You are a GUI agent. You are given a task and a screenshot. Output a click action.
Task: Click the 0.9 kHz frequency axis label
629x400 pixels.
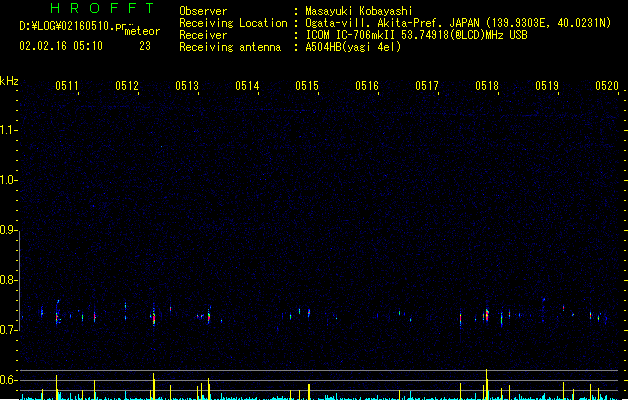8,230
